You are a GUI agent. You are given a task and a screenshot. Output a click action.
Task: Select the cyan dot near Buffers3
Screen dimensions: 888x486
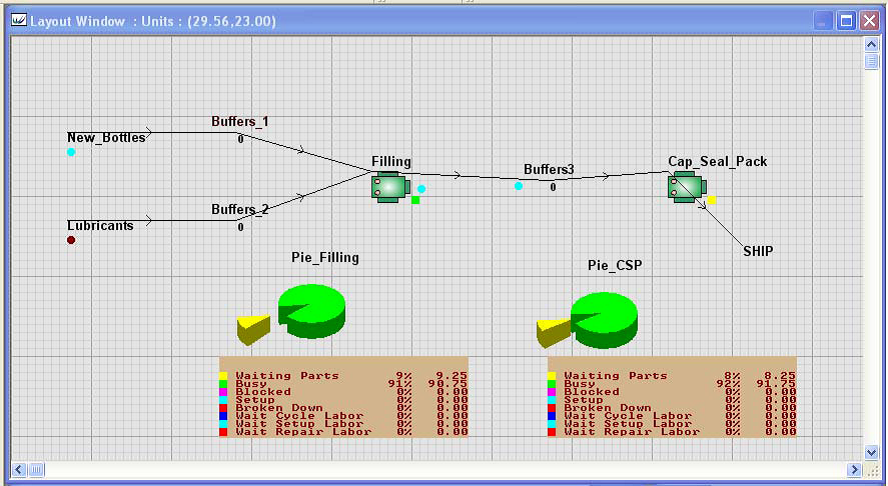click(x=518, y=186)
